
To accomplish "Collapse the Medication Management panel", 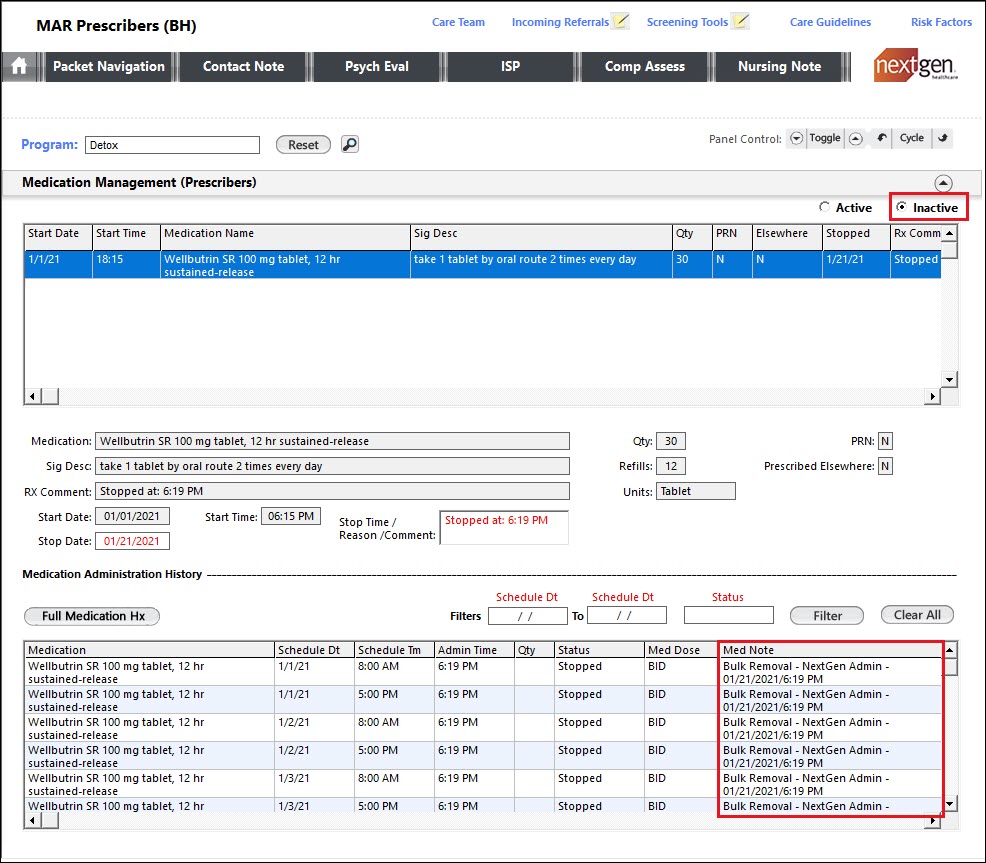I will pyautogui.click(x=943, y=183).
